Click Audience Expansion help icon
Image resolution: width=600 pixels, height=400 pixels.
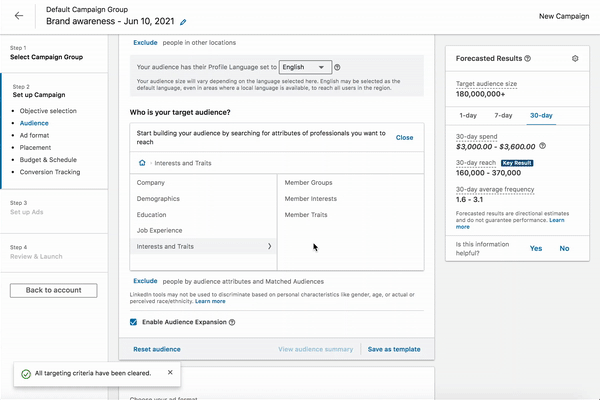[232, 322]
